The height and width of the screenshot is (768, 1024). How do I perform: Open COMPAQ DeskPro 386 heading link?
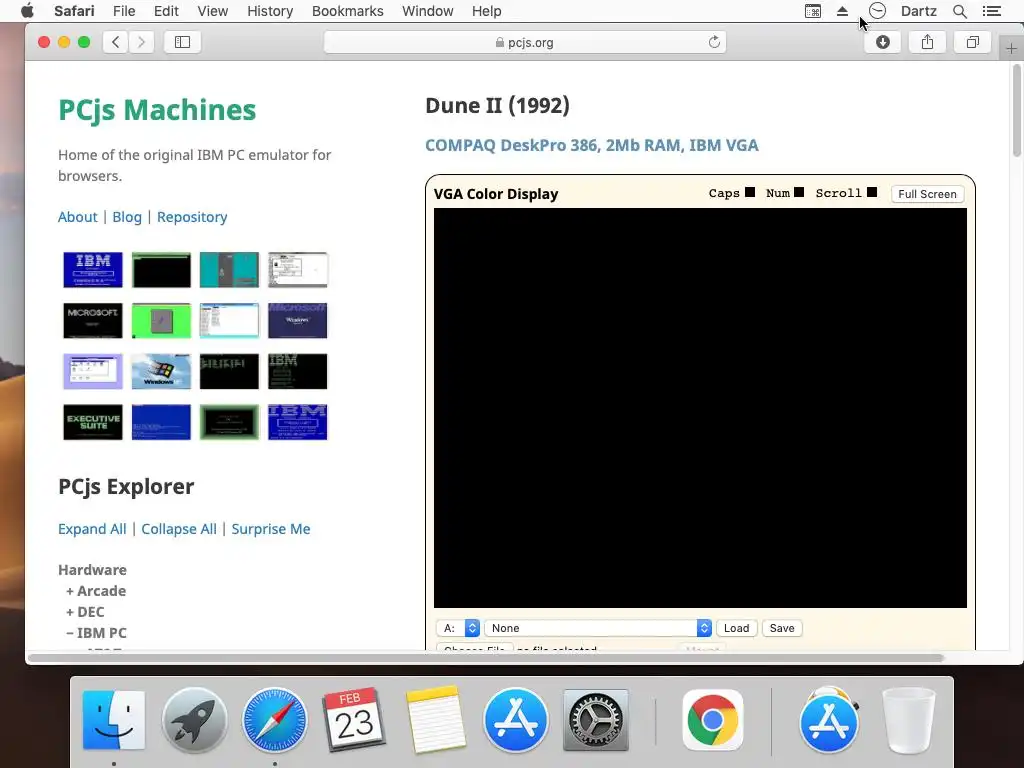point(592,145)
